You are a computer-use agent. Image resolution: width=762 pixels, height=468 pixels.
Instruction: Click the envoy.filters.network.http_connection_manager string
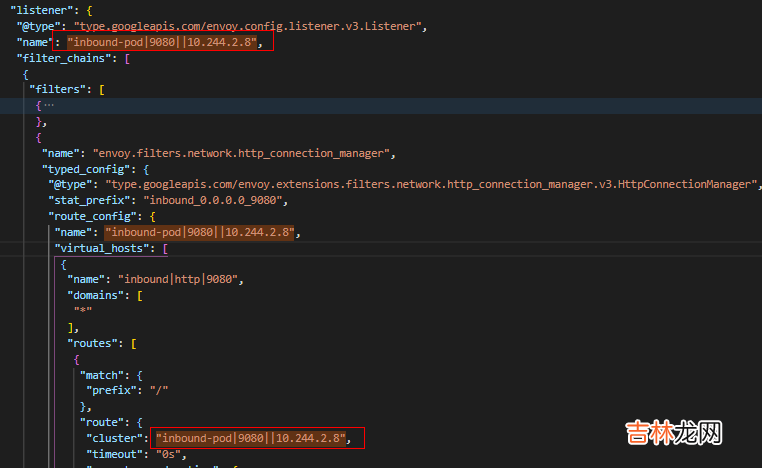pyautogui.click(x=238, y=153)
